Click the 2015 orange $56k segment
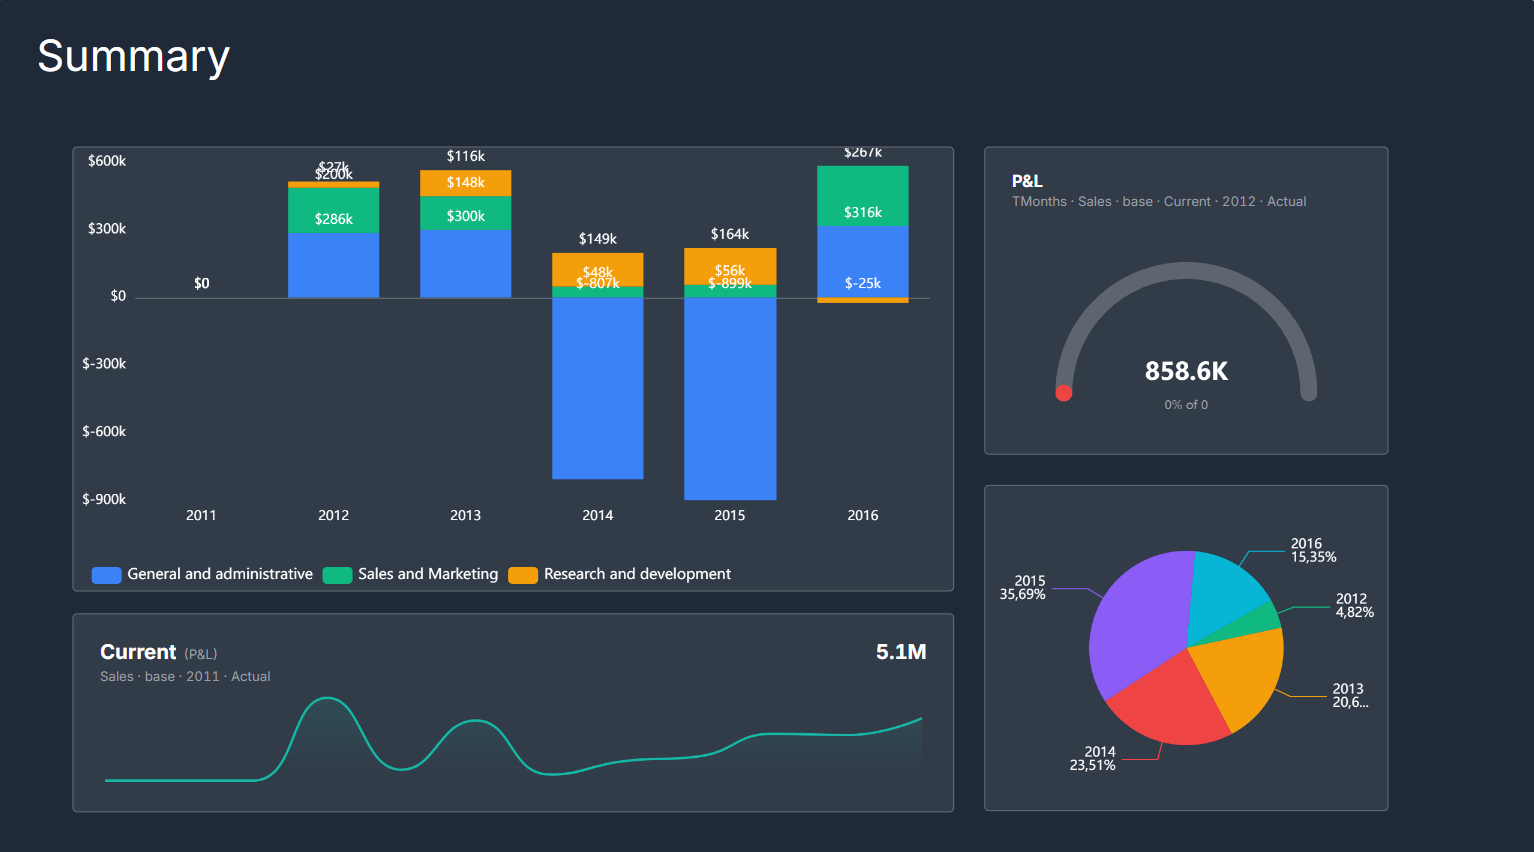 click(x=730, y=265)
